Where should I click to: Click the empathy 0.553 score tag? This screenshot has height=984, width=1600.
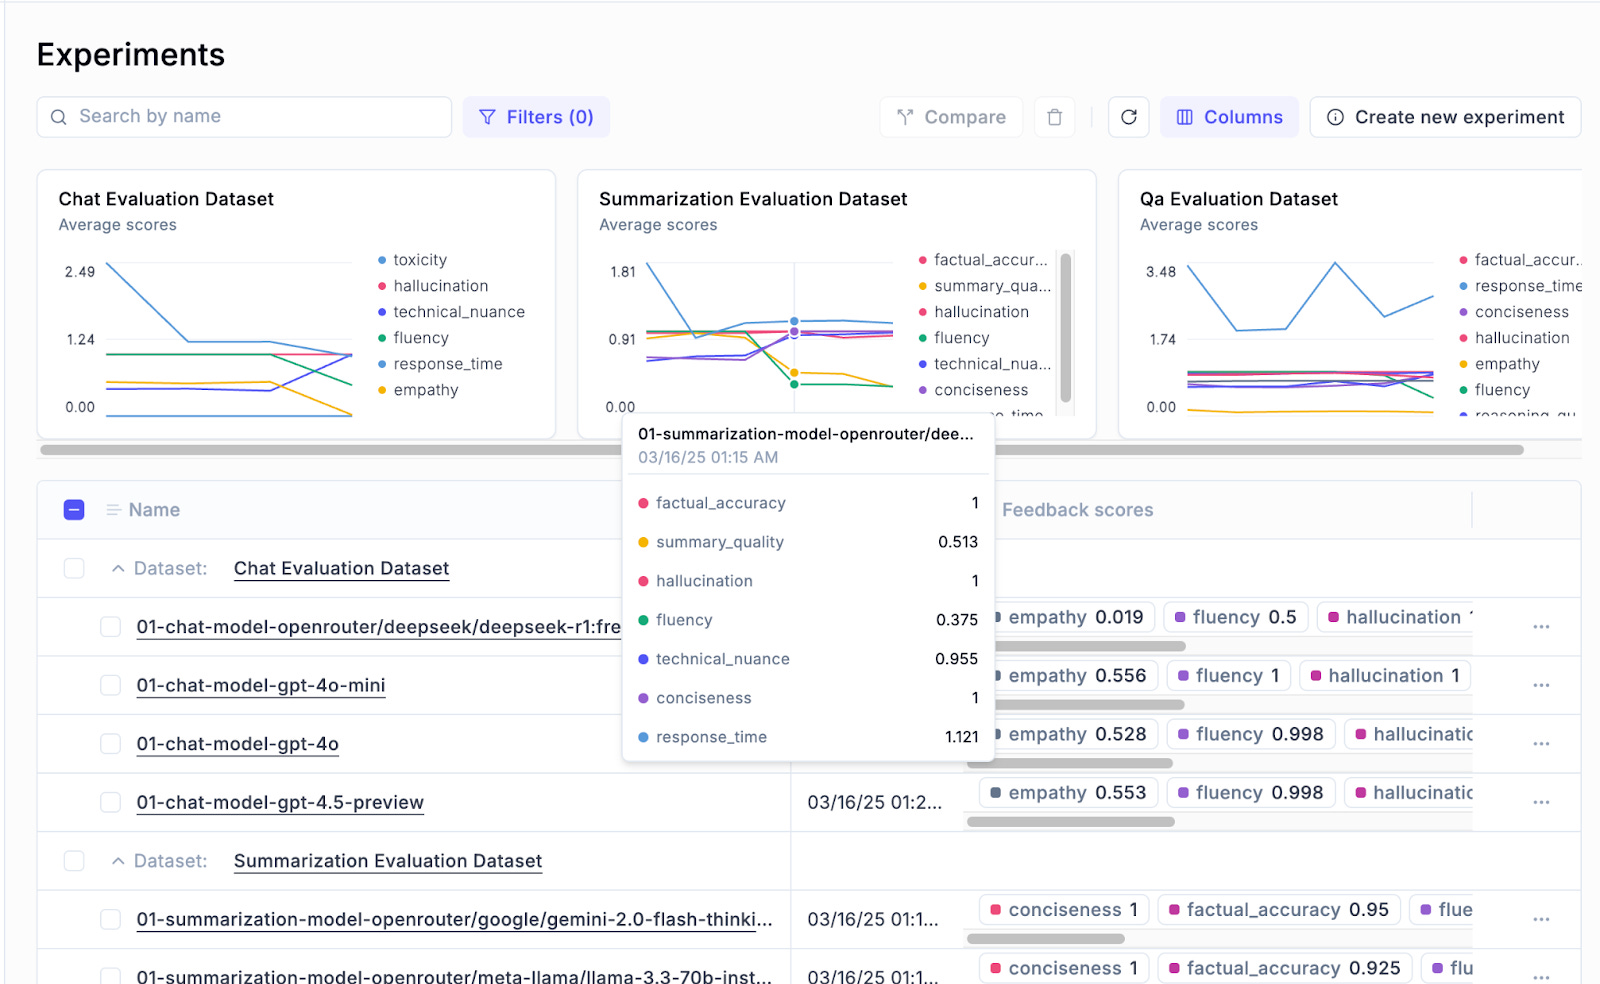point(1069,793)
